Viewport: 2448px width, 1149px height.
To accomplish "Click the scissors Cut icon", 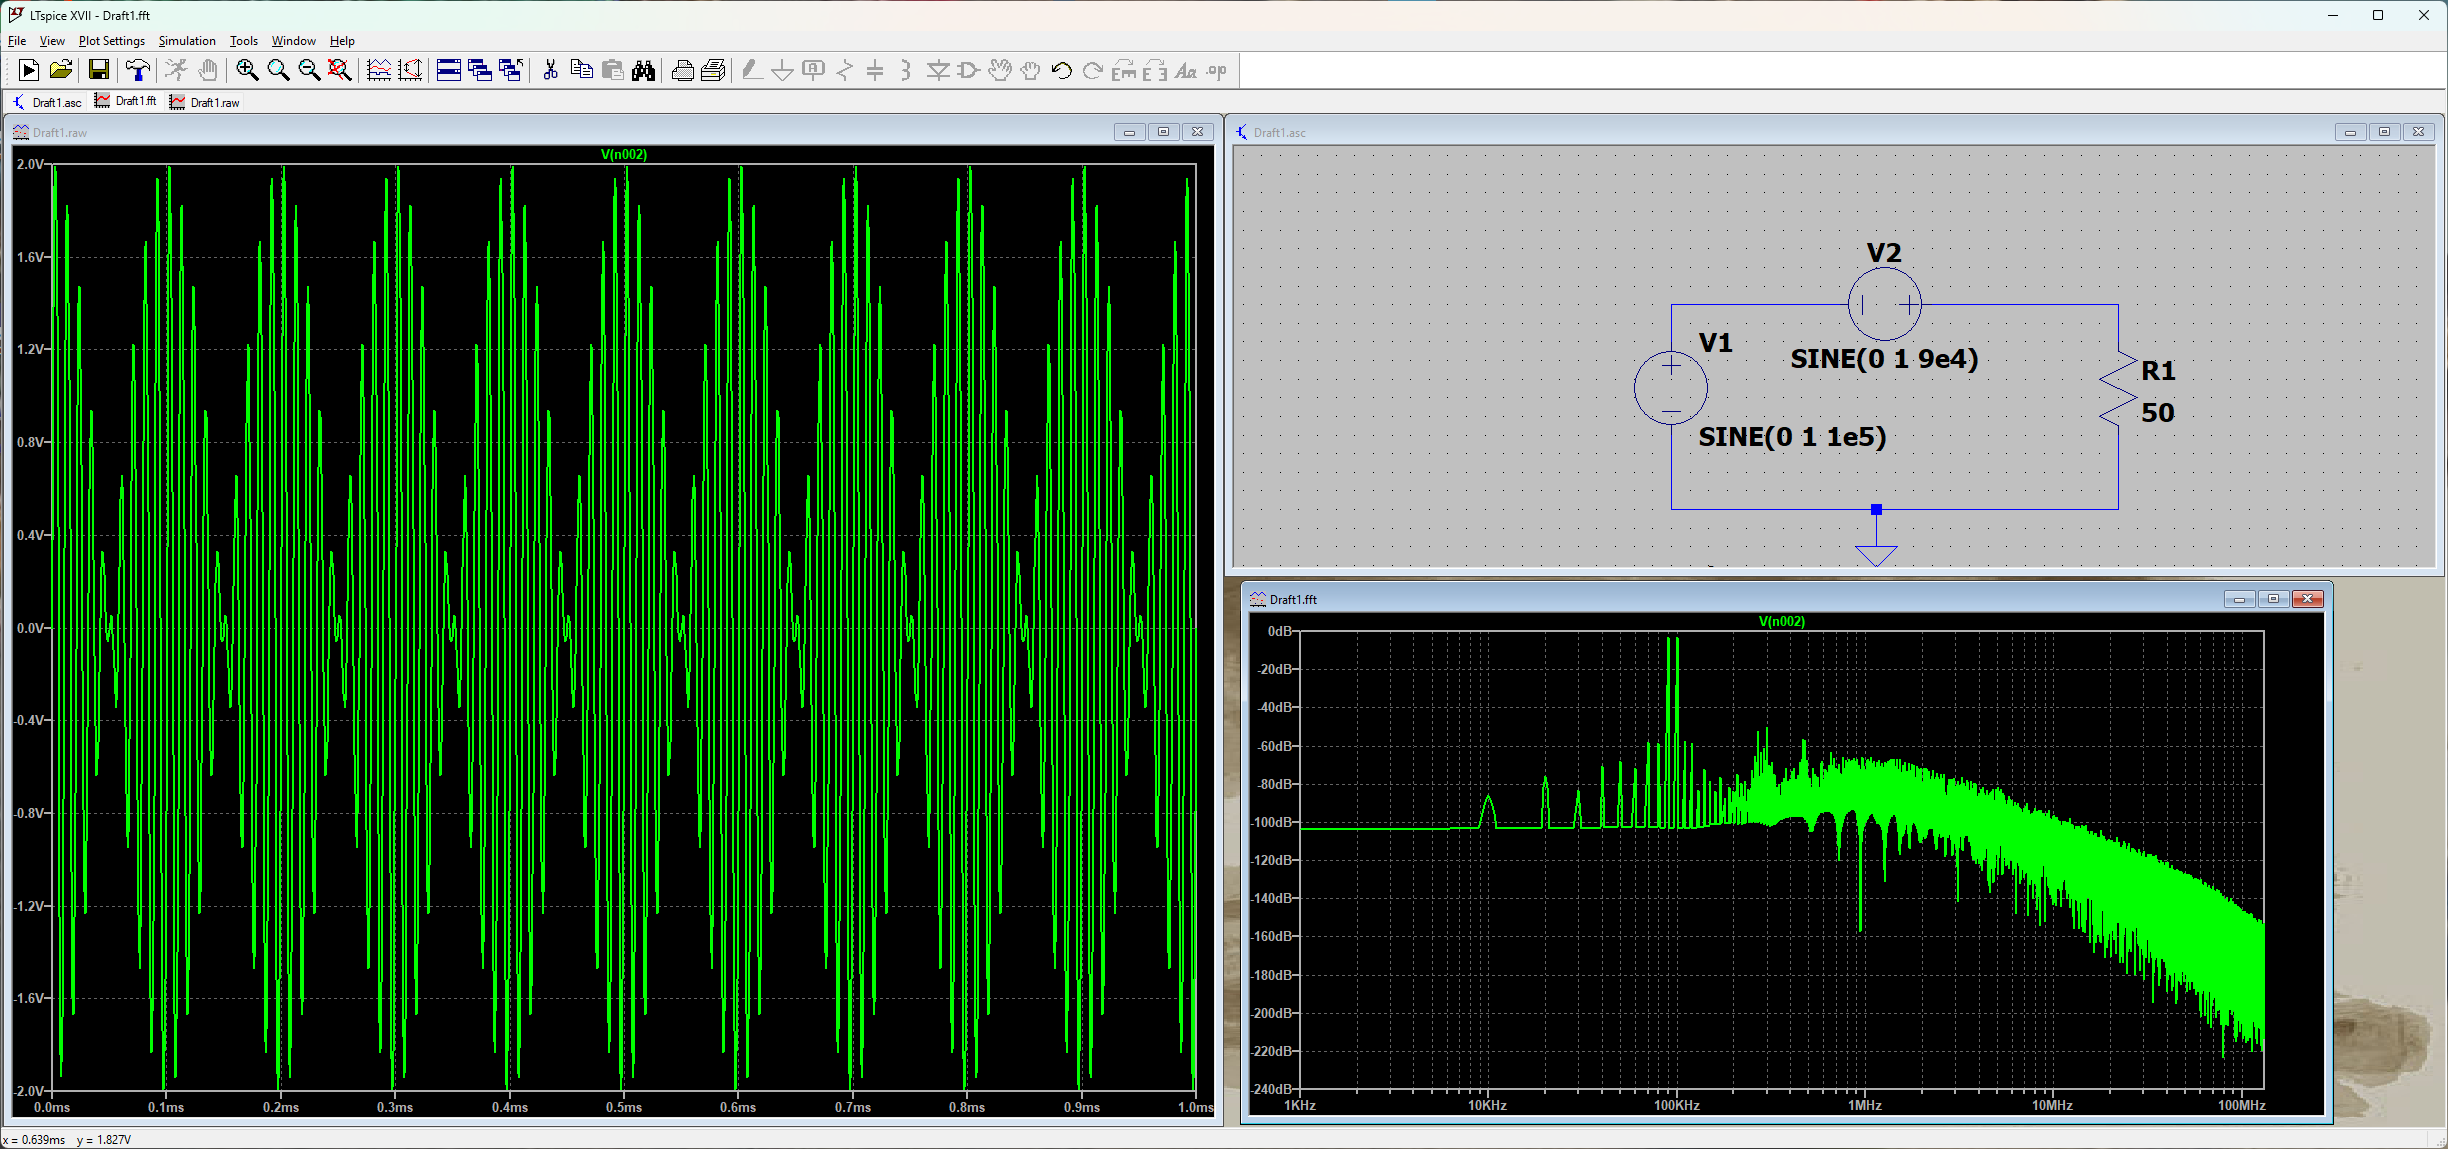I will (x=550, y=70).
